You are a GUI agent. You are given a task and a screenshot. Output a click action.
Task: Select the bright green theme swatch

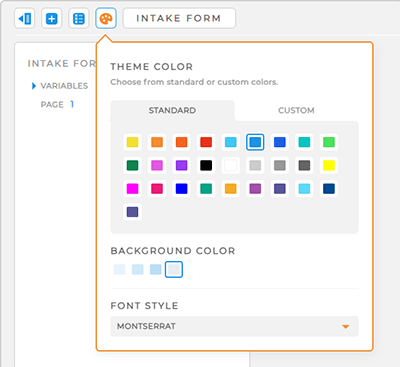tap(329, 142)
